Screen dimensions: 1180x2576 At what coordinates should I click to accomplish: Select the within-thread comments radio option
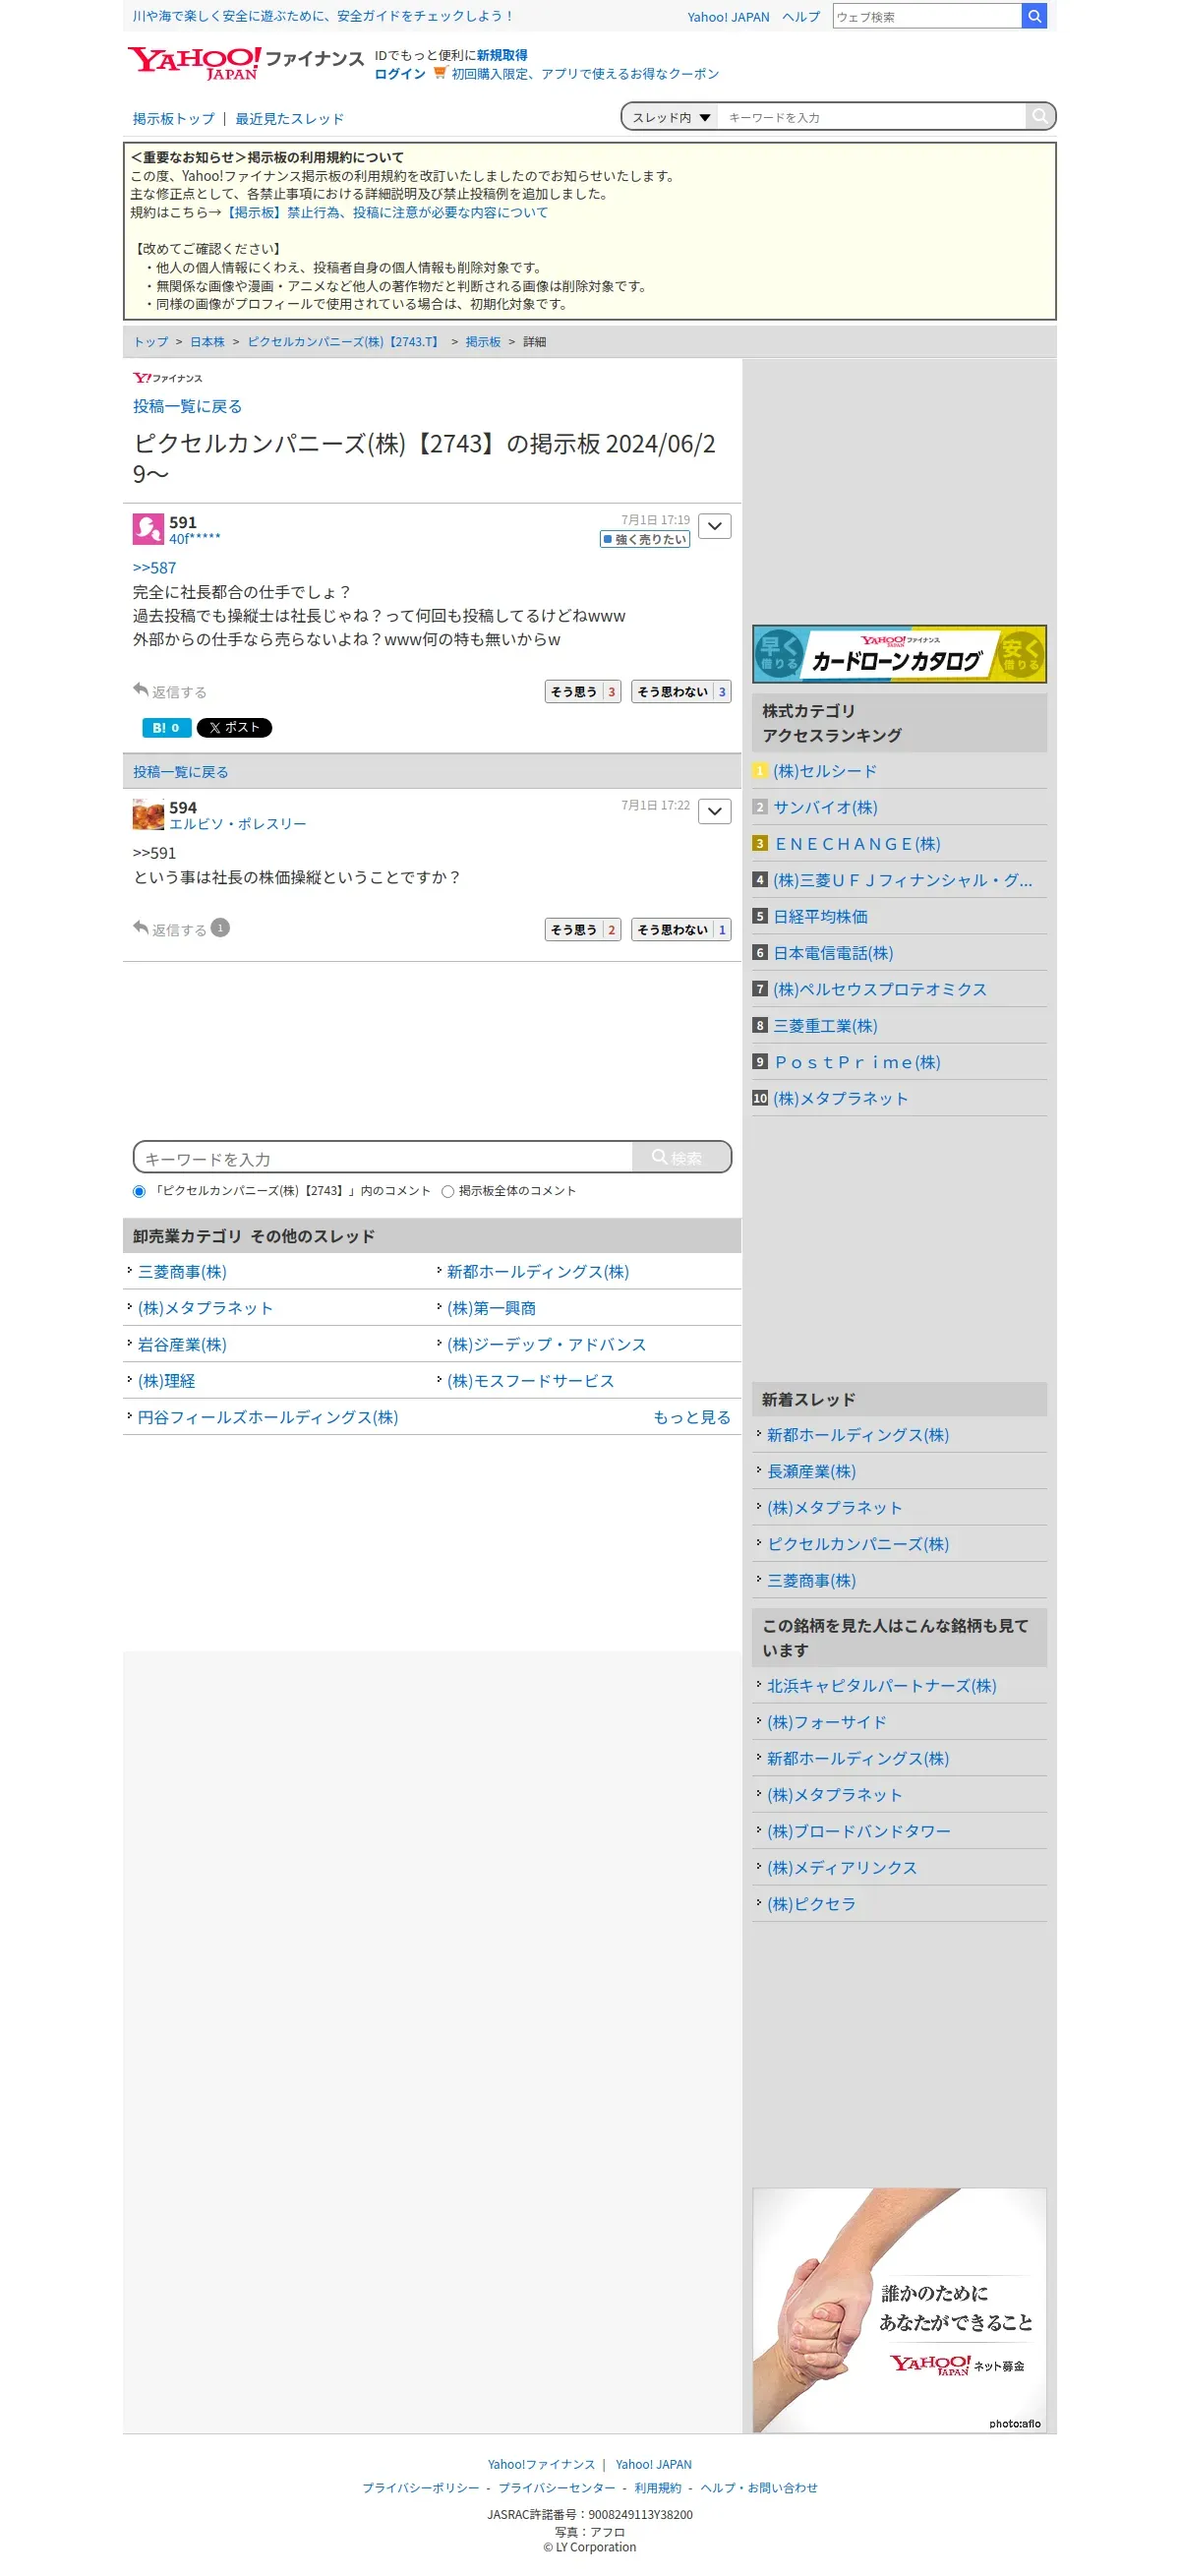[139, 1191]
